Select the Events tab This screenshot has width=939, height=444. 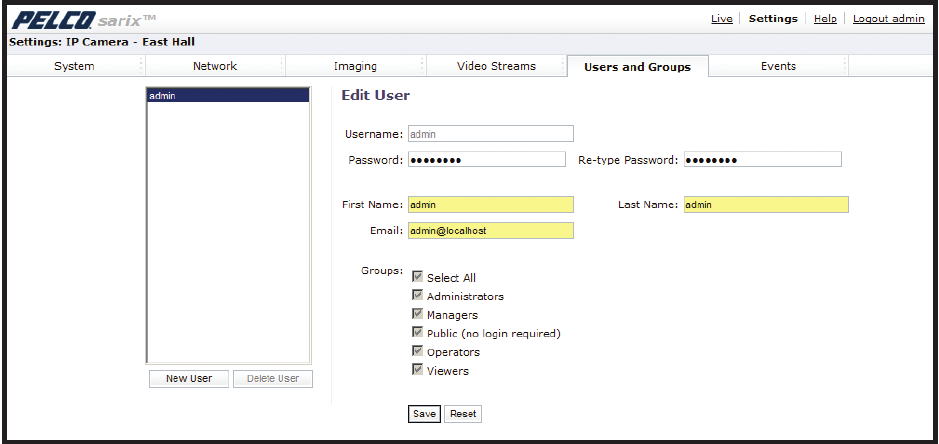pos(778,66)
